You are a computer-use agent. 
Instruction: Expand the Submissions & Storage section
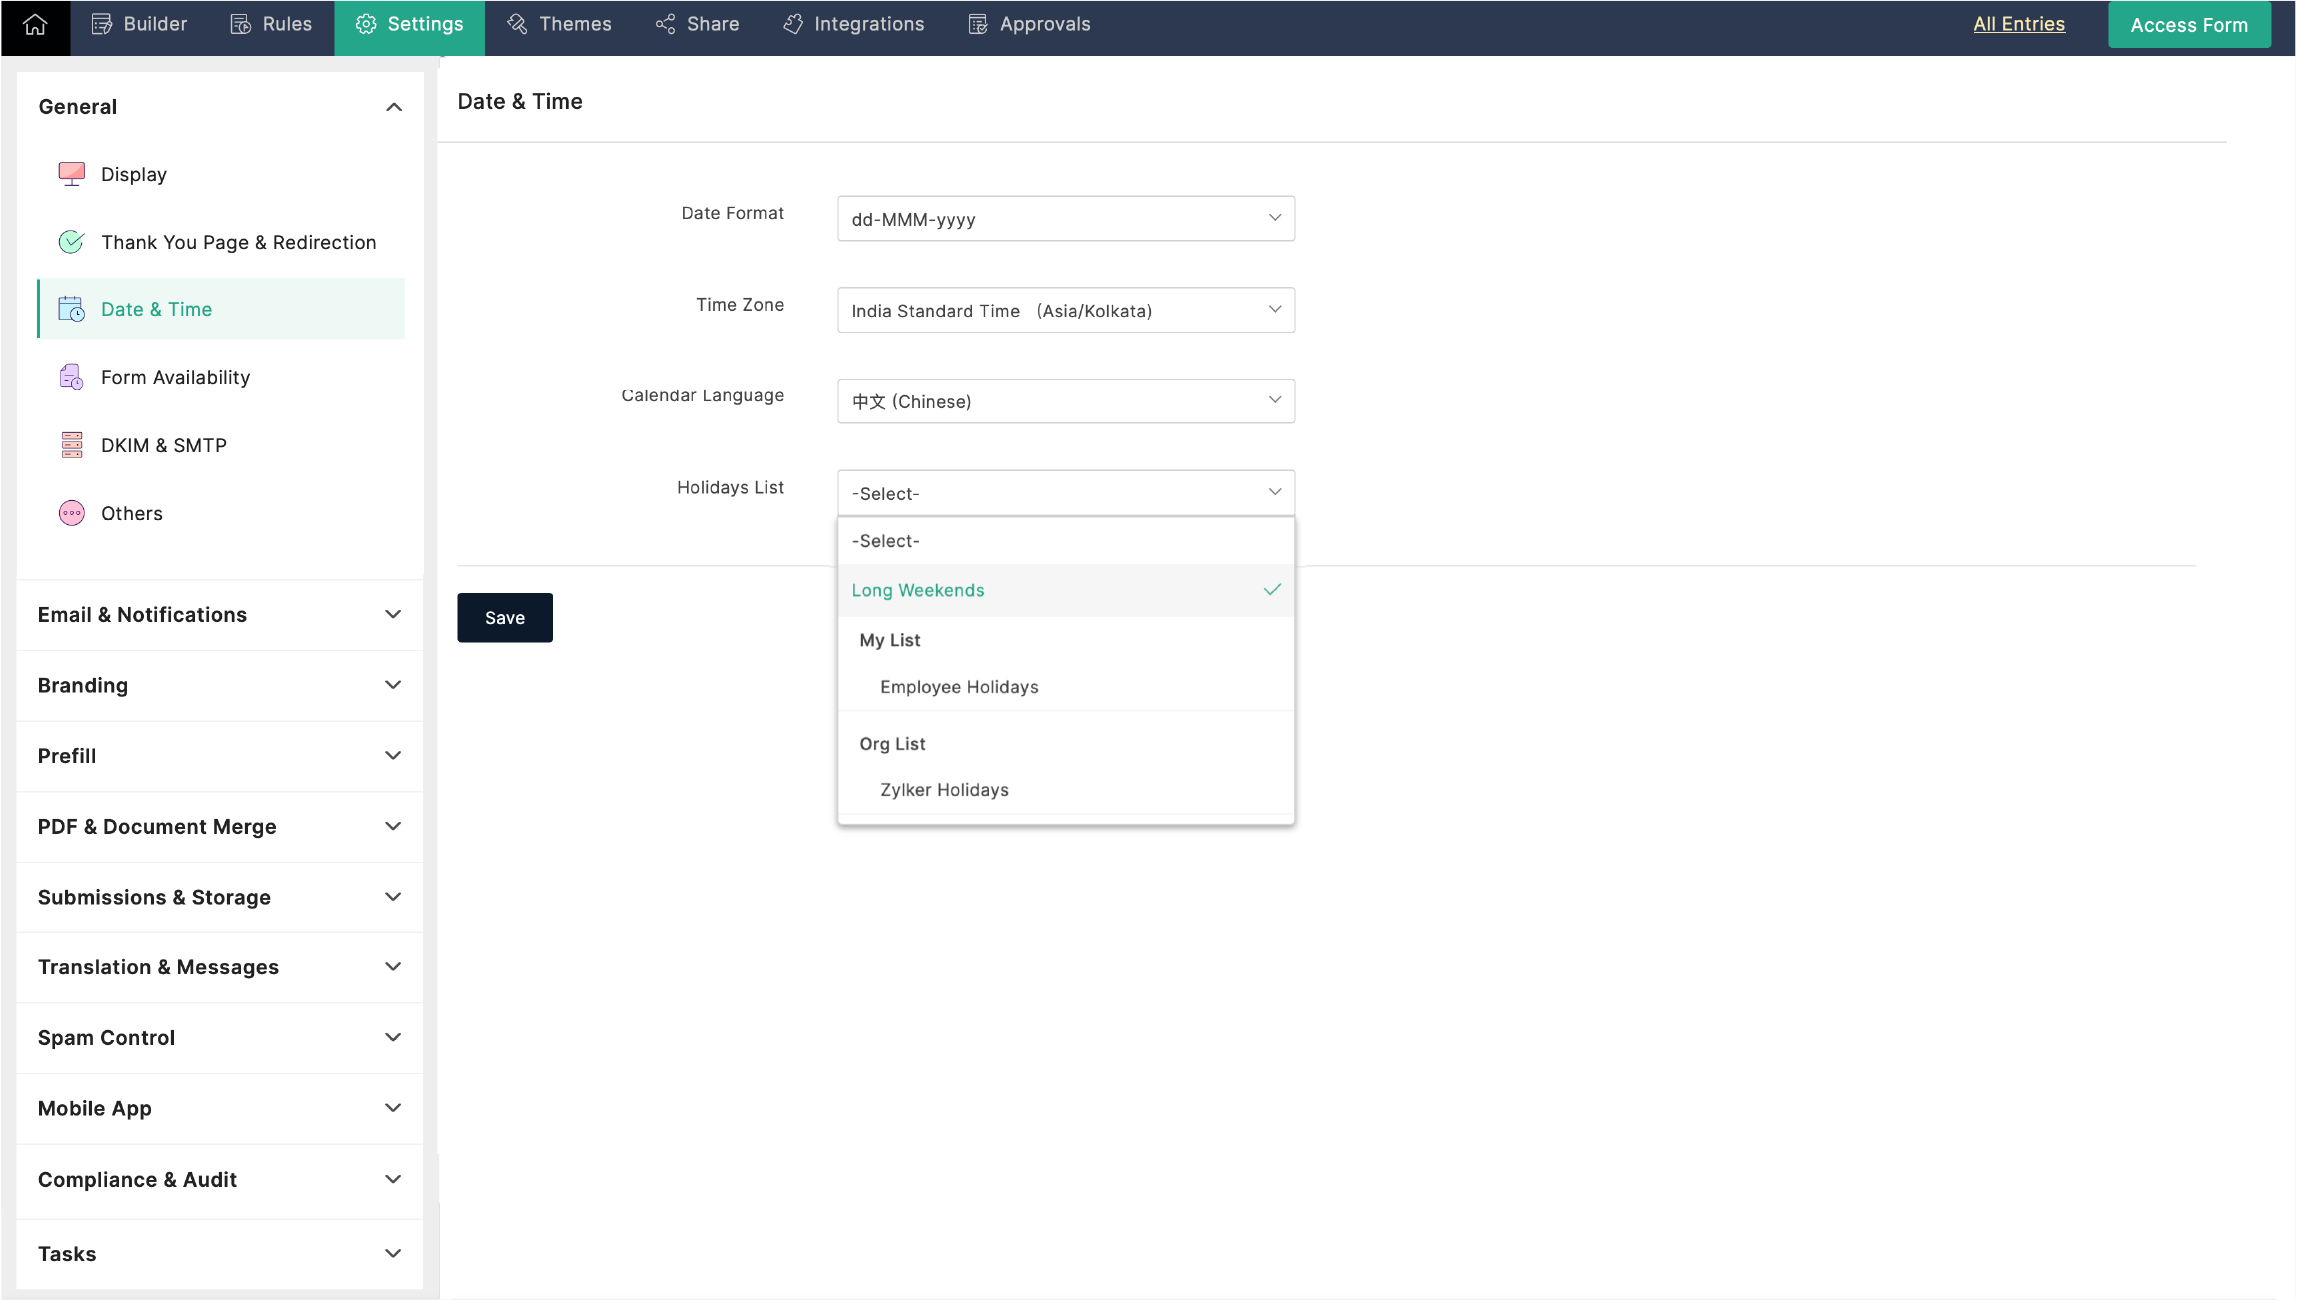point(221,896)
